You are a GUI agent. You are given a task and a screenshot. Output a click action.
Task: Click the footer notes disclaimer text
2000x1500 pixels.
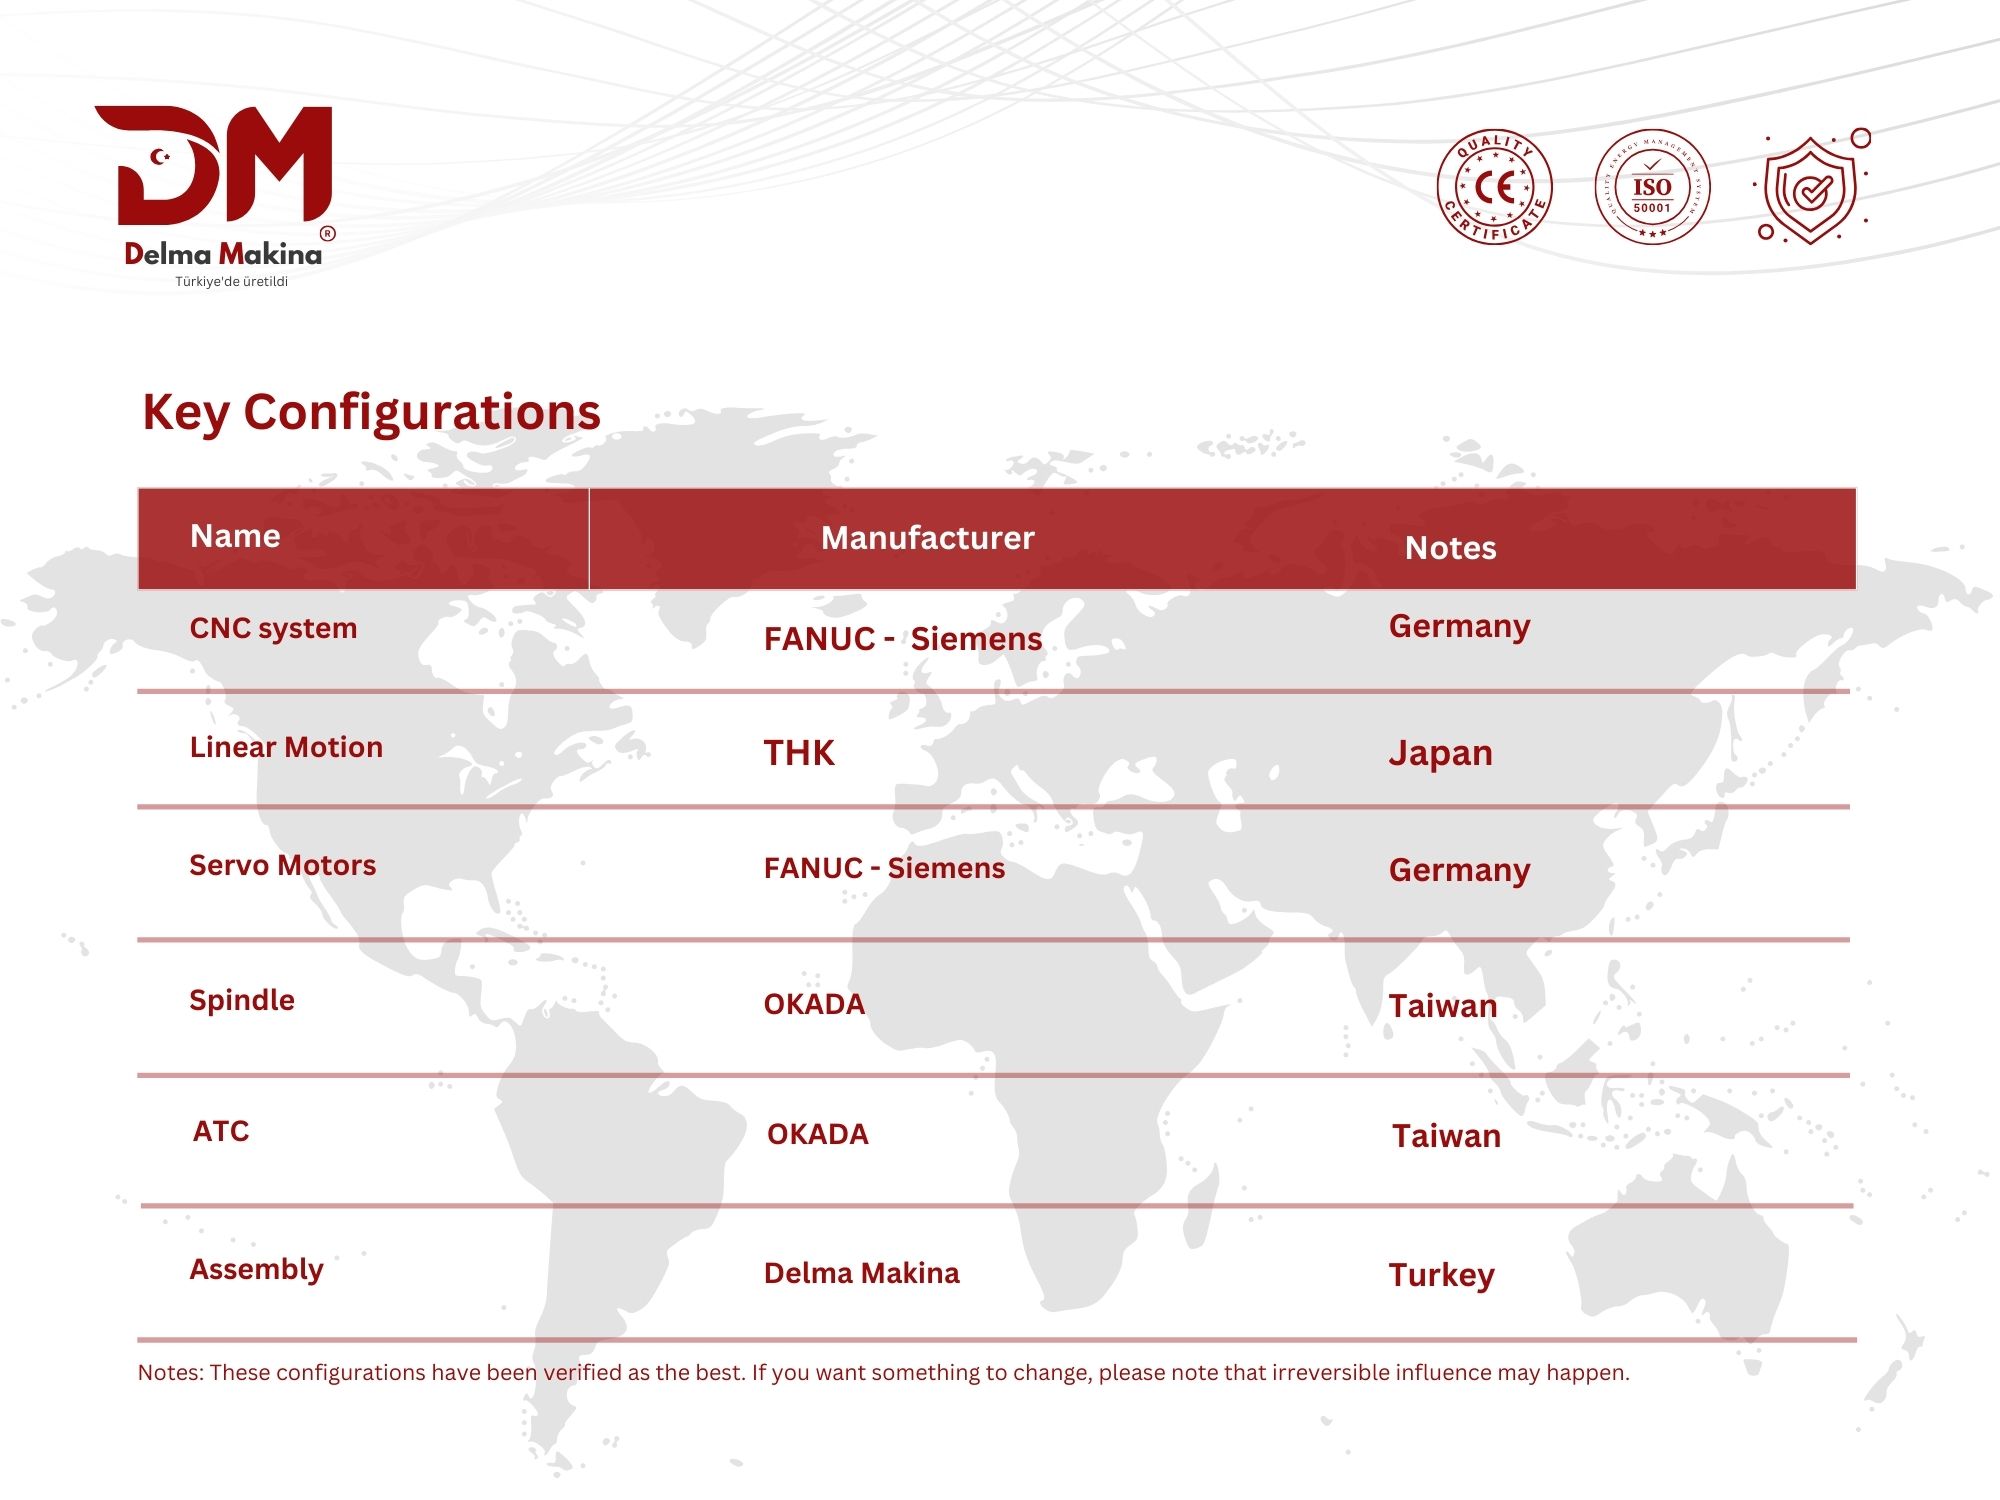coord(883,1372)
